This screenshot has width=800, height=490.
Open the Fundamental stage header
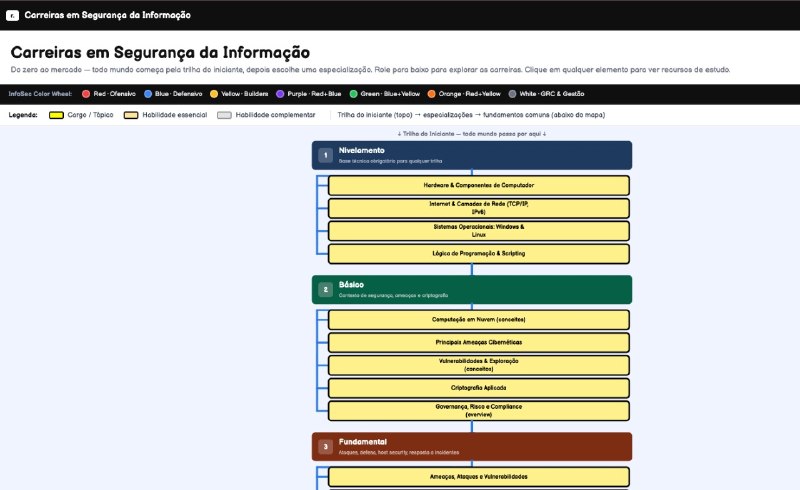(472, 447)
